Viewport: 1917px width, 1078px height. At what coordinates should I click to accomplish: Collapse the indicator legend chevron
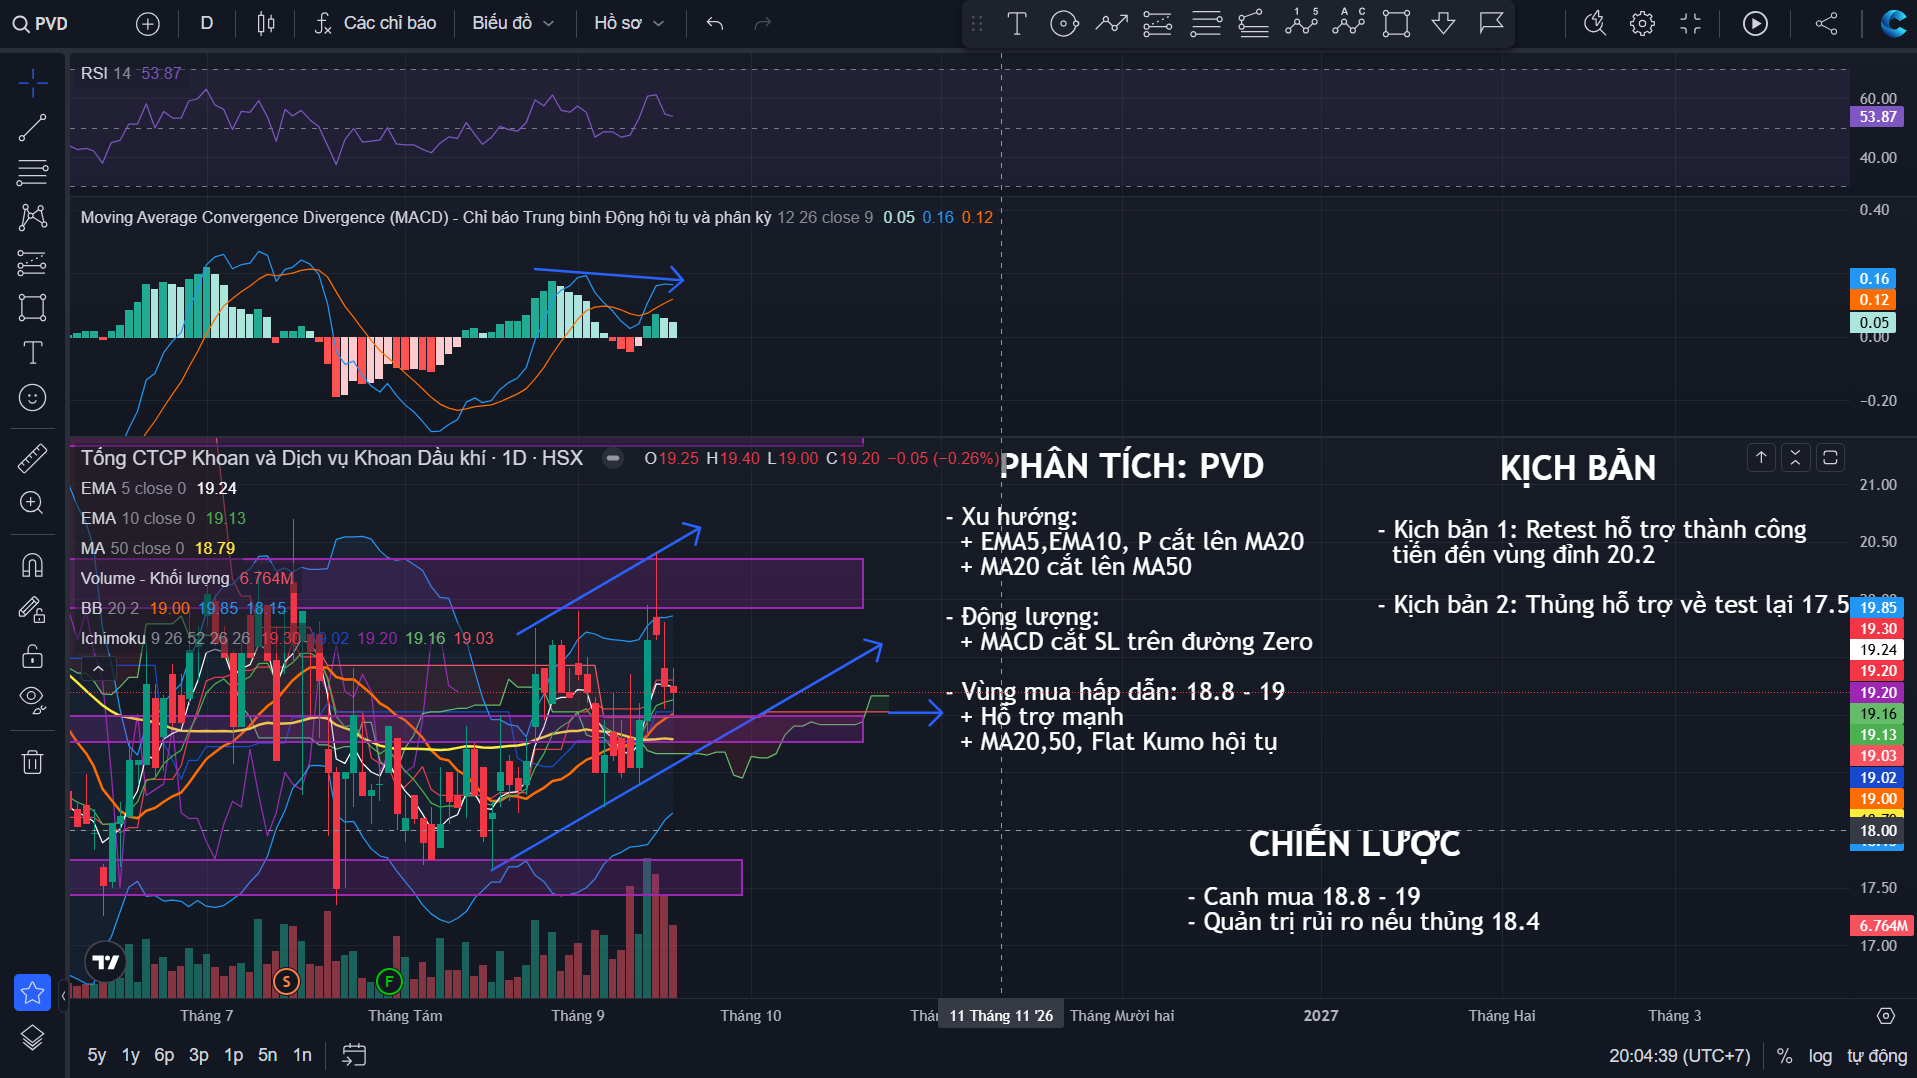point(98,668)
